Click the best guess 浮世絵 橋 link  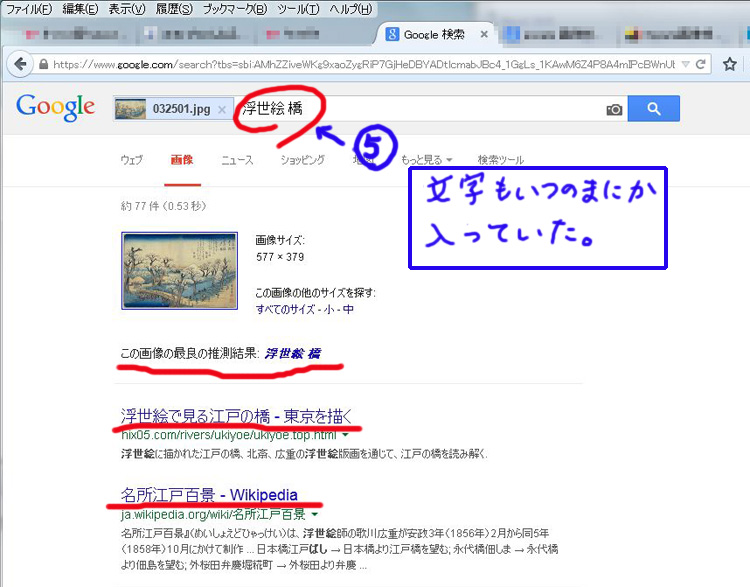(x=292, y=354)
